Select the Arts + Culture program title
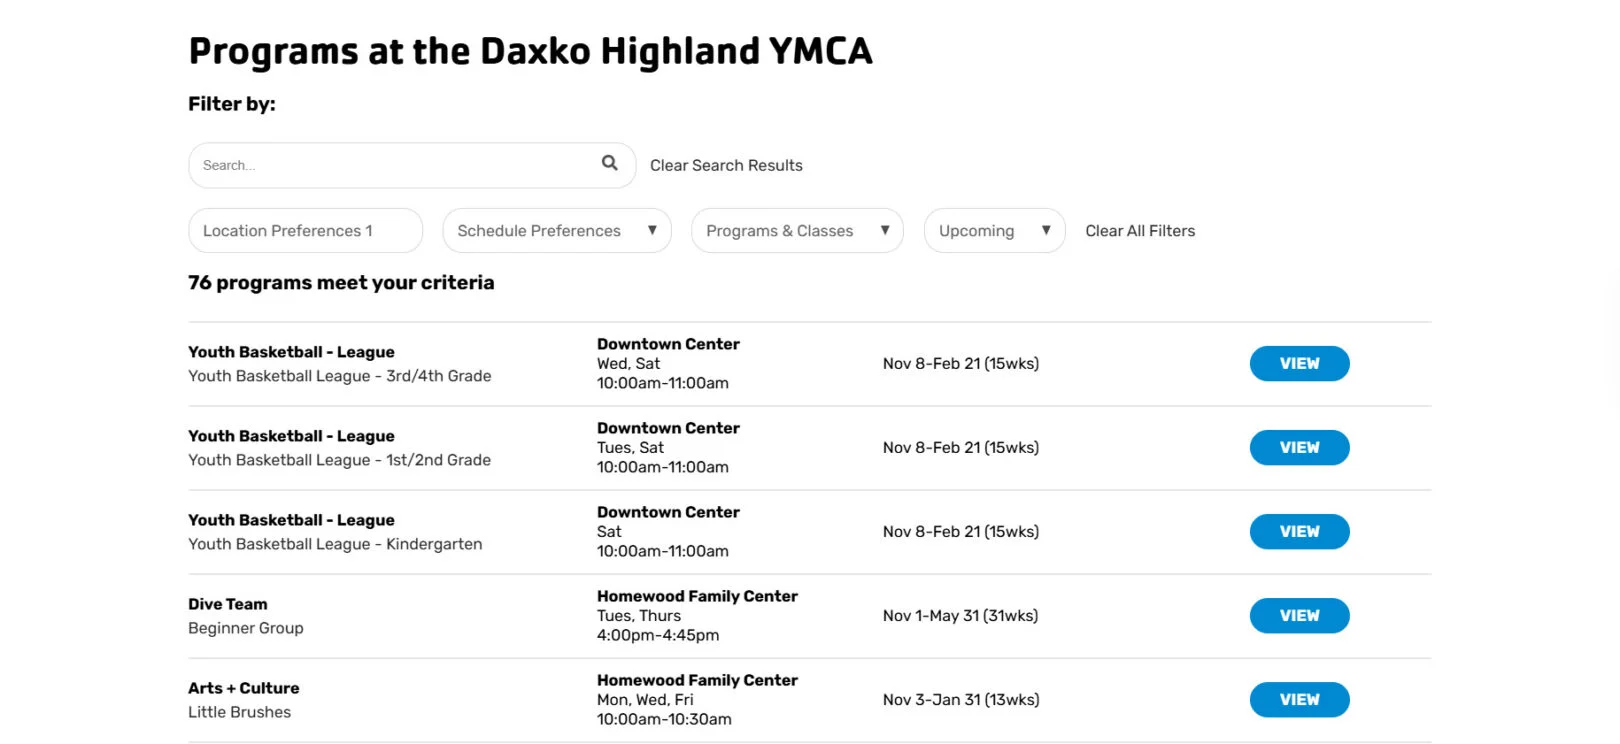 click(x=244, y=688)
